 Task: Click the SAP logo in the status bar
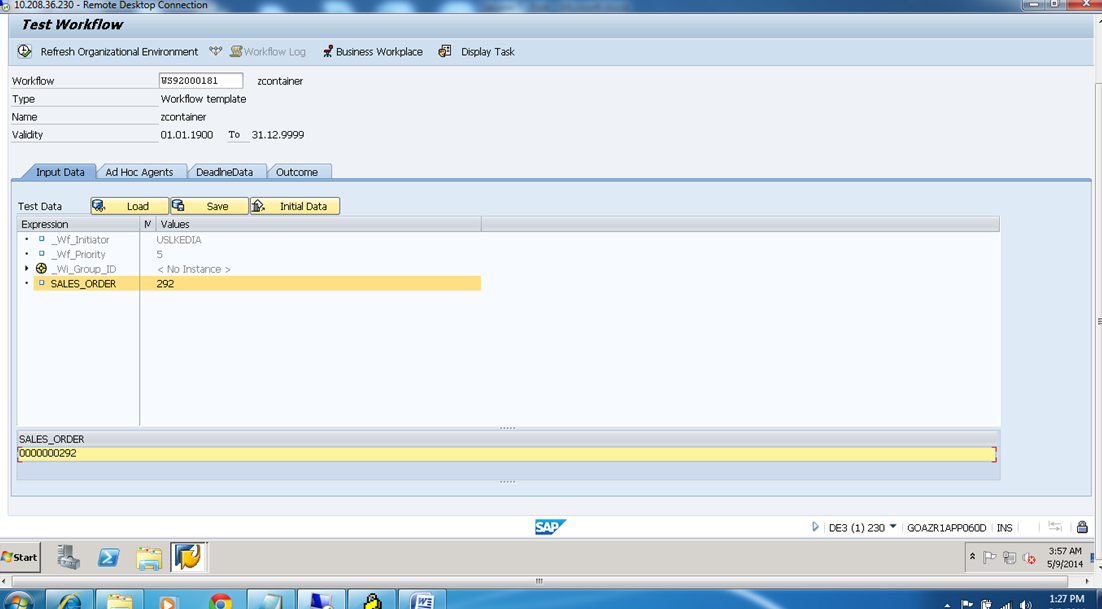[x=549, y=527]
